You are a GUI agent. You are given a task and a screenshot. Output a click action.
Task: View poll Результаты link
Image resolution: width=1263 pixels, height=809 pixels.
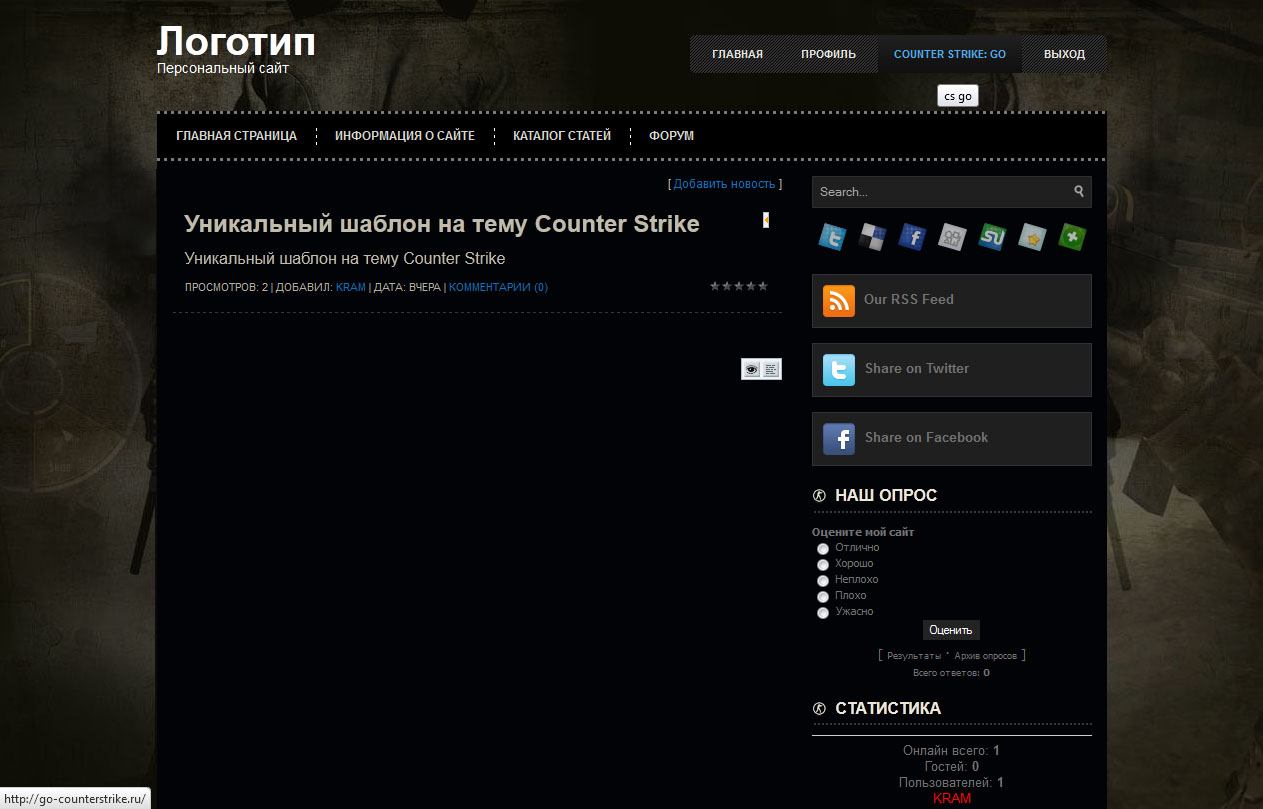(x=914, y=656)
